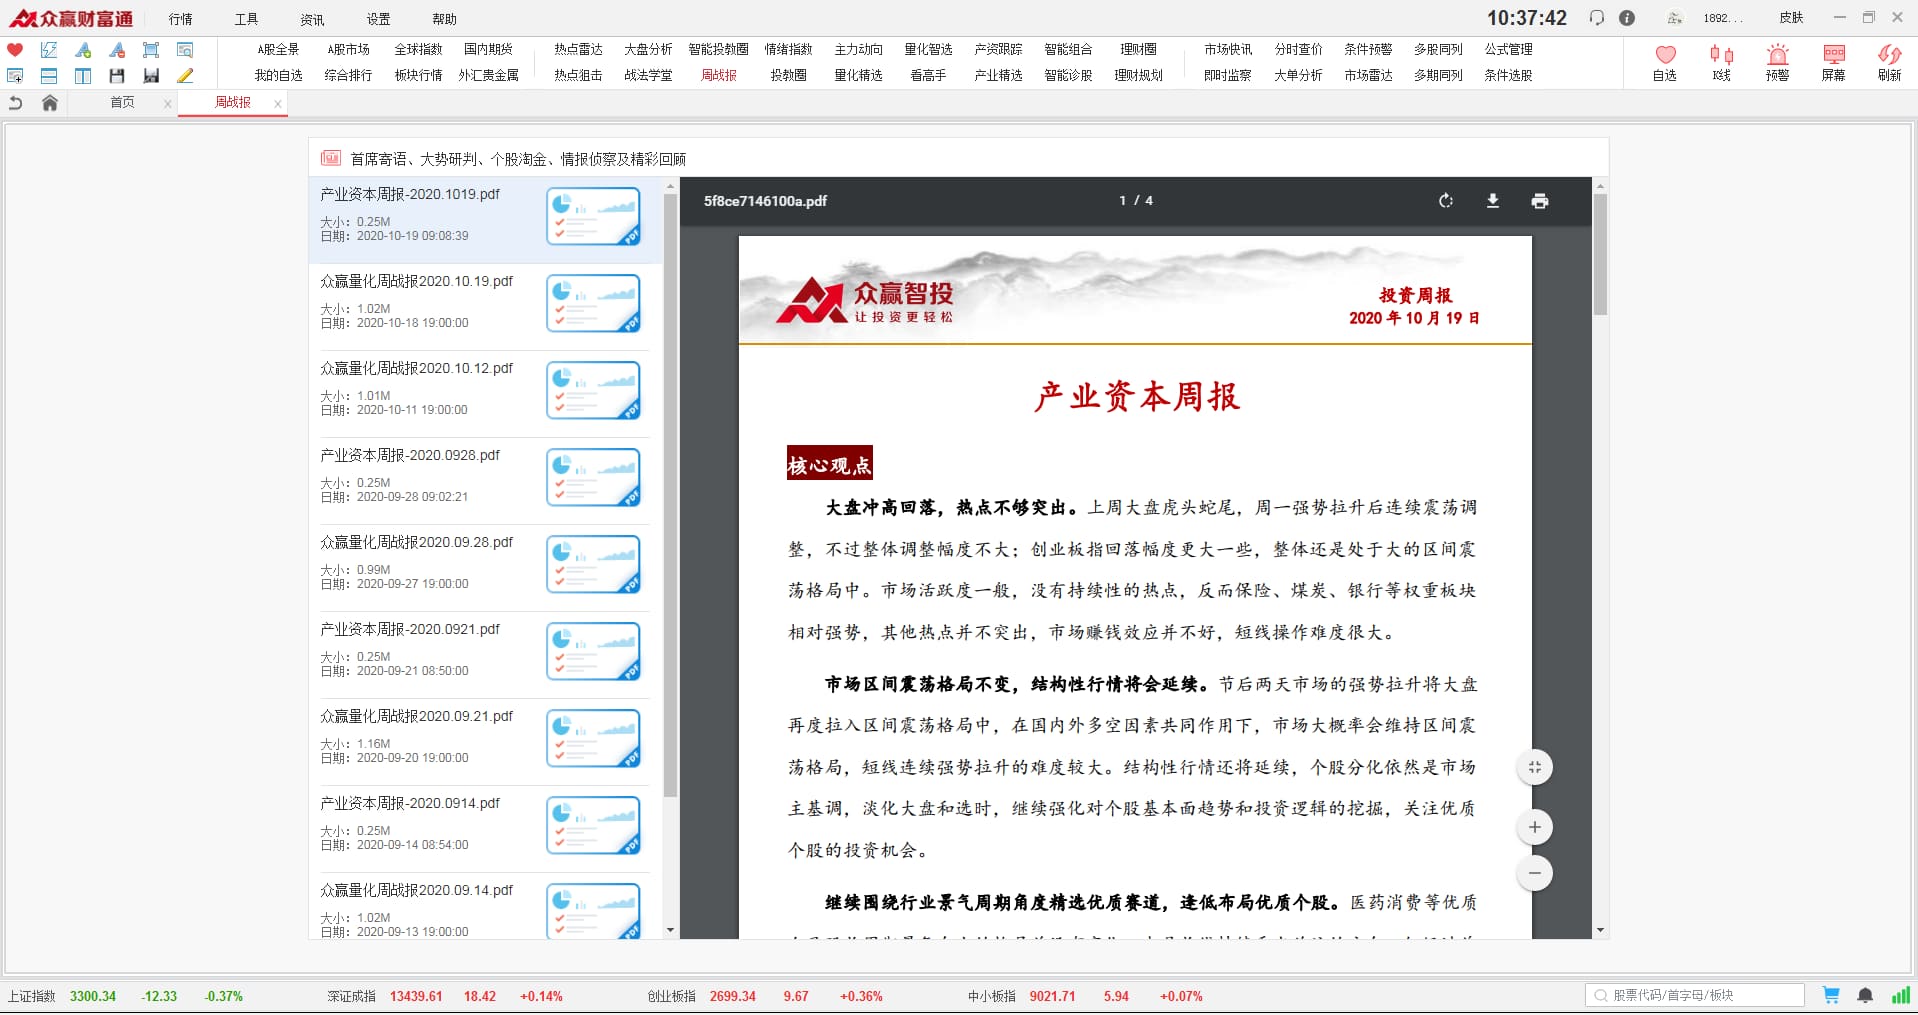
Task: Click the green signal bars icon
Action: 1900,996
